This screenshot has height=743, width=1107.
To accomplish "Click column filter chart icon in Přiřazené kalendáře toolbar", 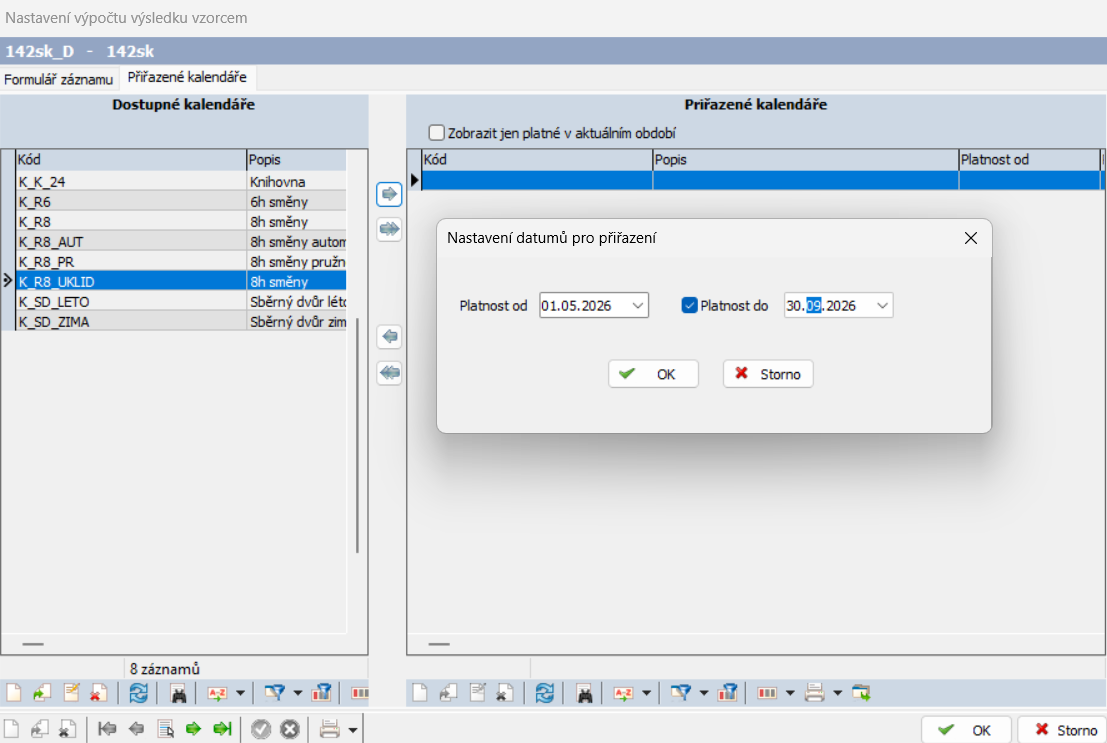I will click(x=727, y=693).
